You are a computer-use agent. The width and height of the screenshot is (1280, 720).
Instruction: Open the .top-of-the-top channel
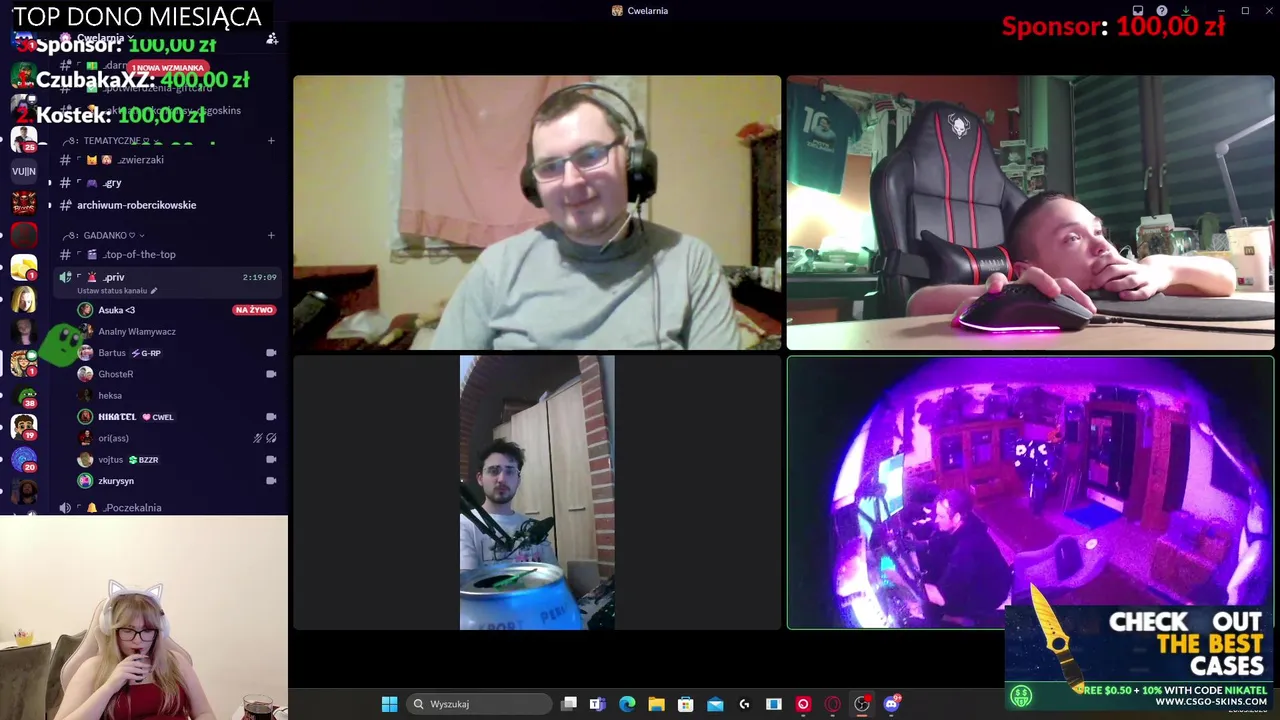tap(168, 254)
